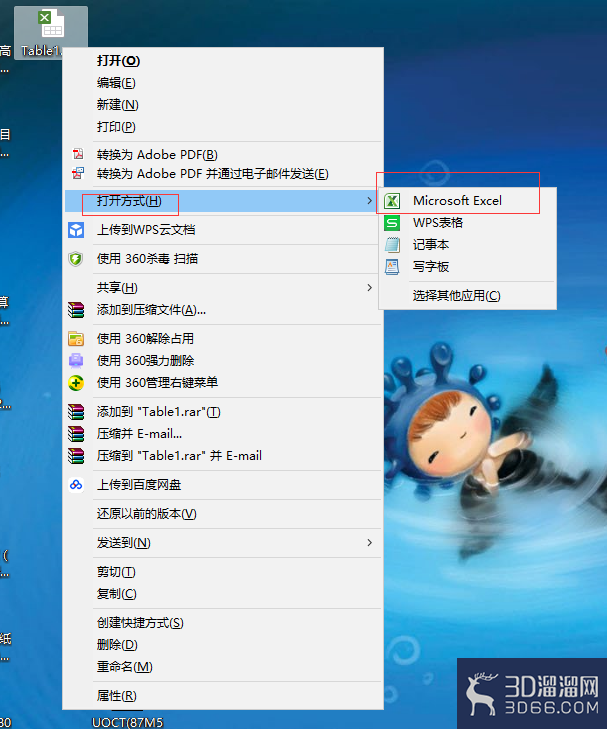Viewport: 607px width, 729px height.
Task: Click the WPS cloud upload cube icon
Action: point(76,230)
